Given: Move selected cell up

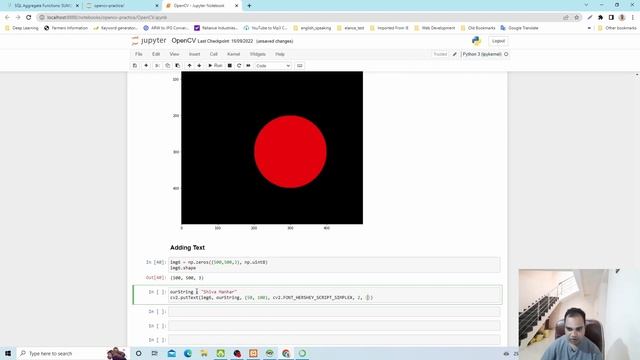Looking at the screenshot, I should [189, 66].
